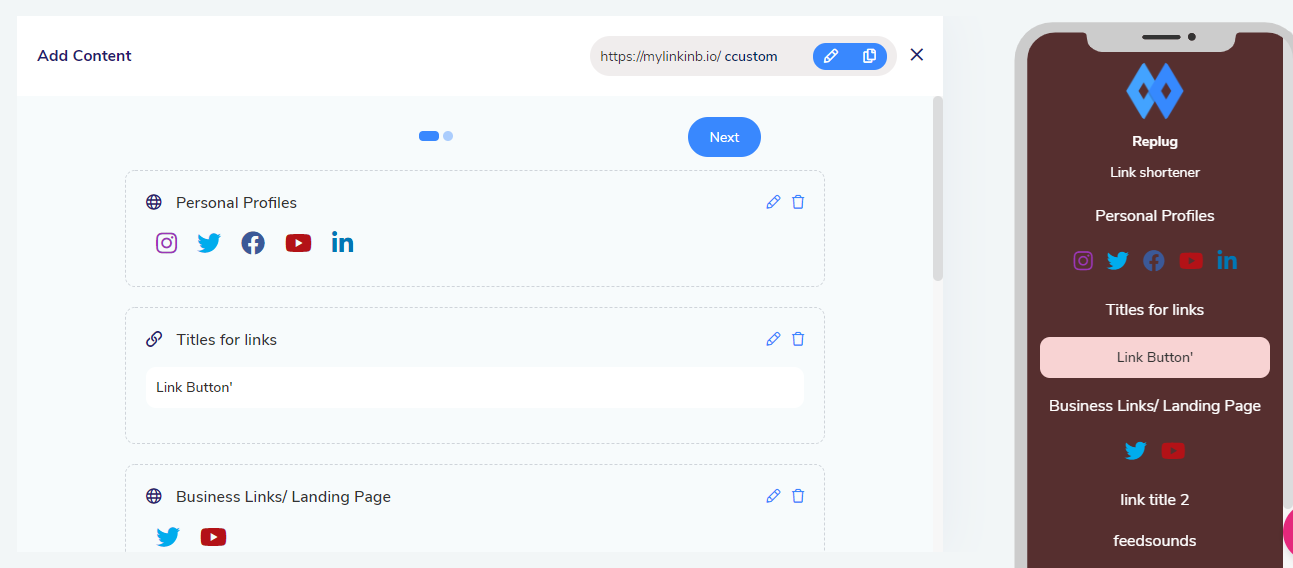Select the first step indicator pill

pyautogui.click(x=429, y=136)
